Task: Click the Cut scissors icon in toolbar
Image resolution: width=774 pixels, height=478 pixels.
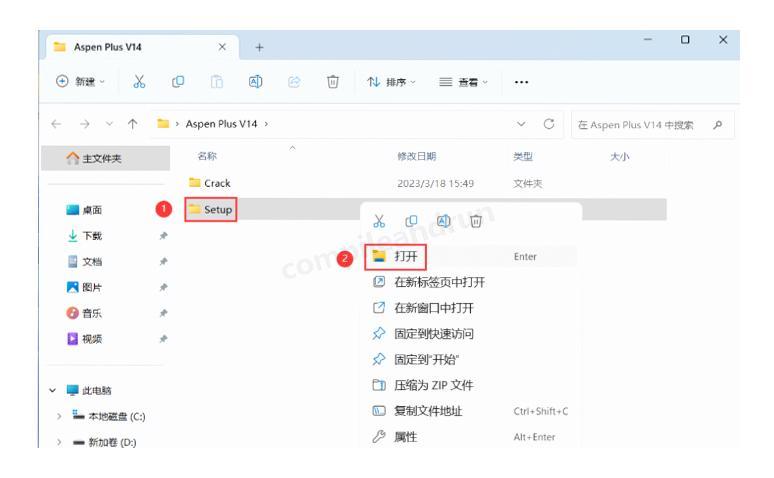Action: pos(139,81)
